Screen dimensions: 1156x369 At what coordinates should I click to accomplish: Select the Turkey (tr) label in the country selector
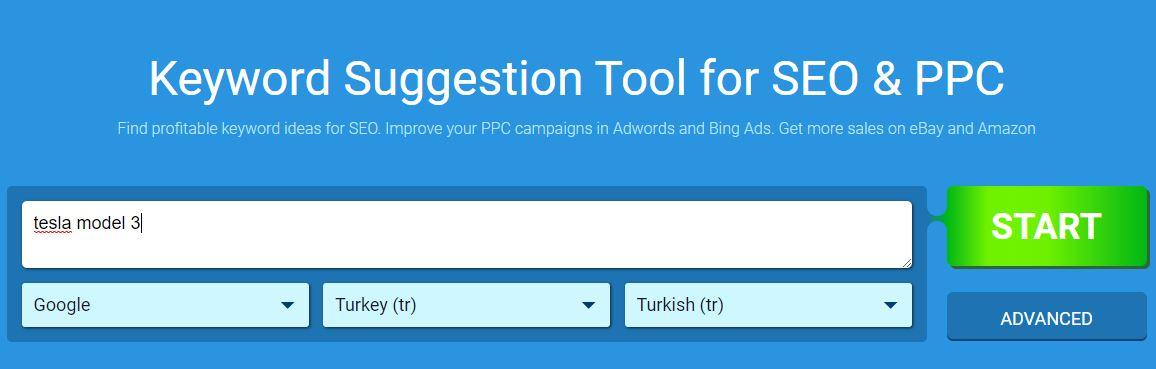pyautogui.click(x=376, y=305)
